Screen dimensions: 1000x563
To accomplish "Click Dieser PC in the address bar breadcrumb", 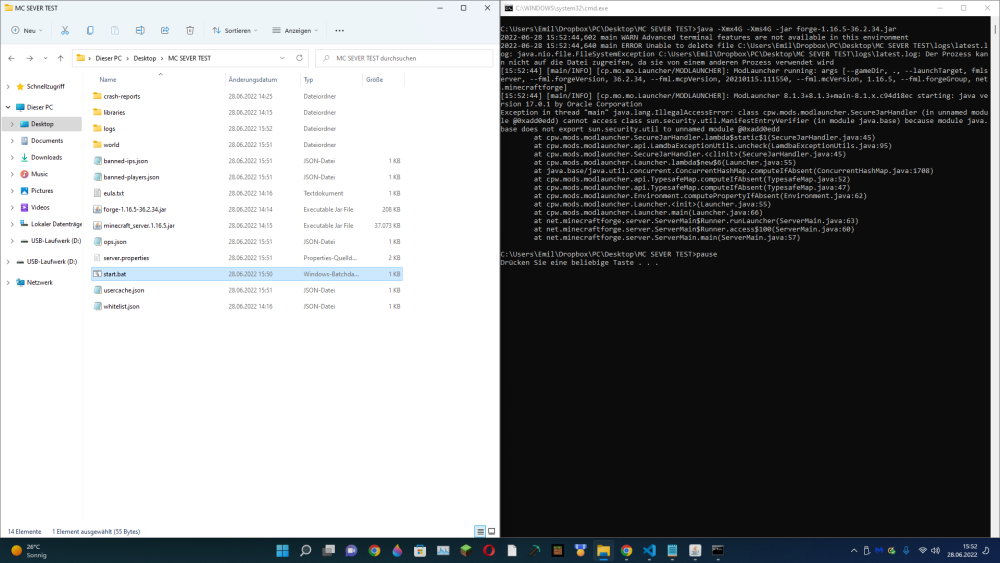I will pyautogui.click(x=108, y=58).
